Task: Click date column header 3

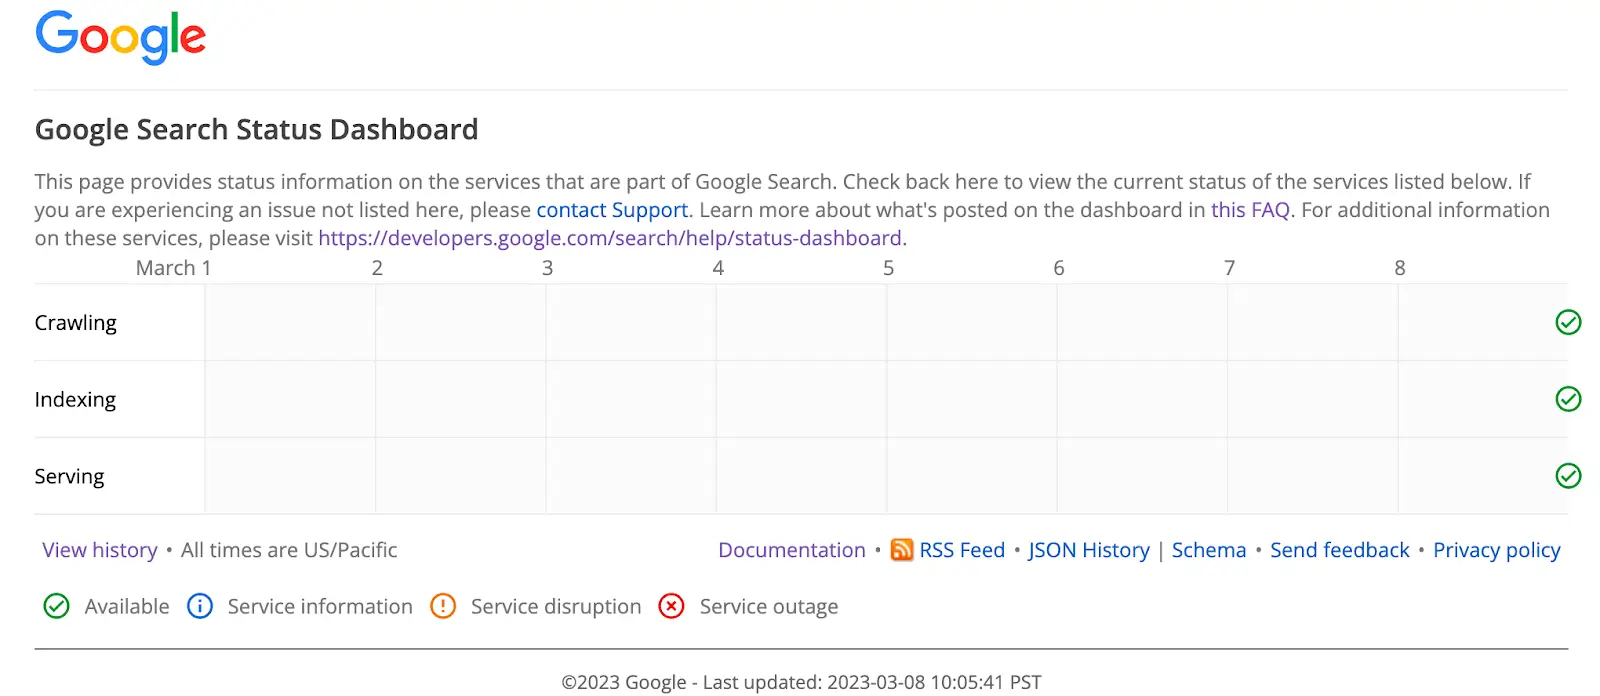Action: 548,268
